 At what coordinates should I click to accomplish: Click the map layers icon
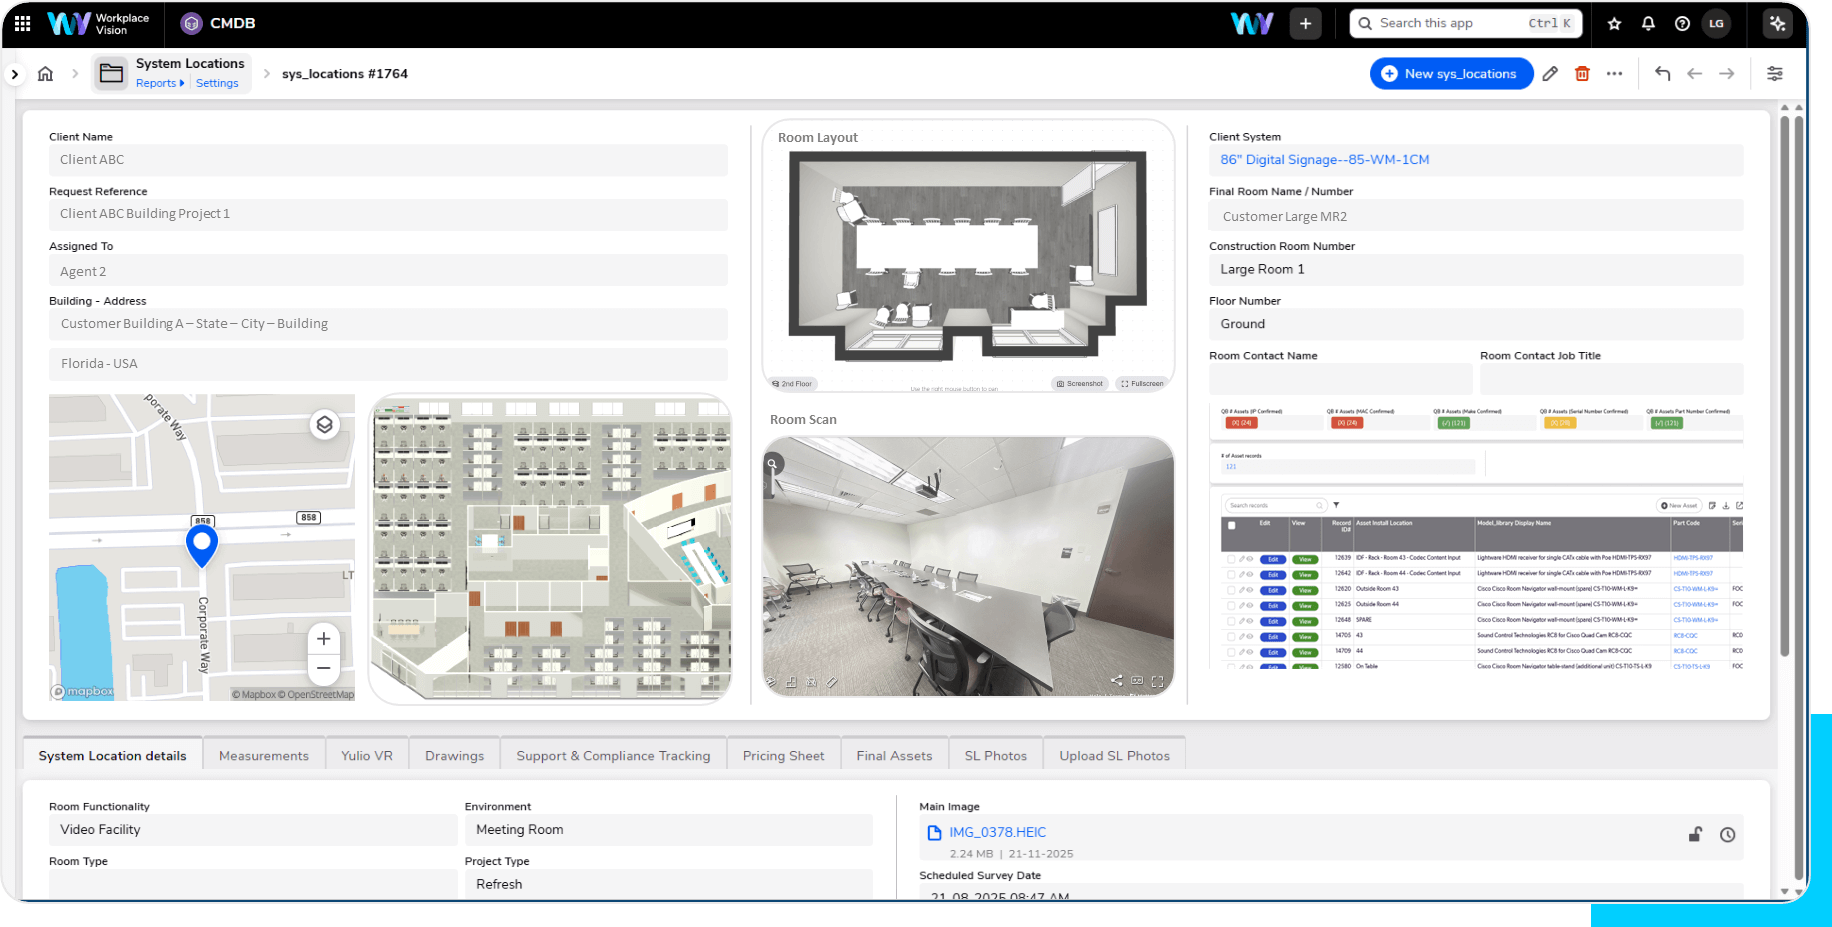tap(324, 425)
